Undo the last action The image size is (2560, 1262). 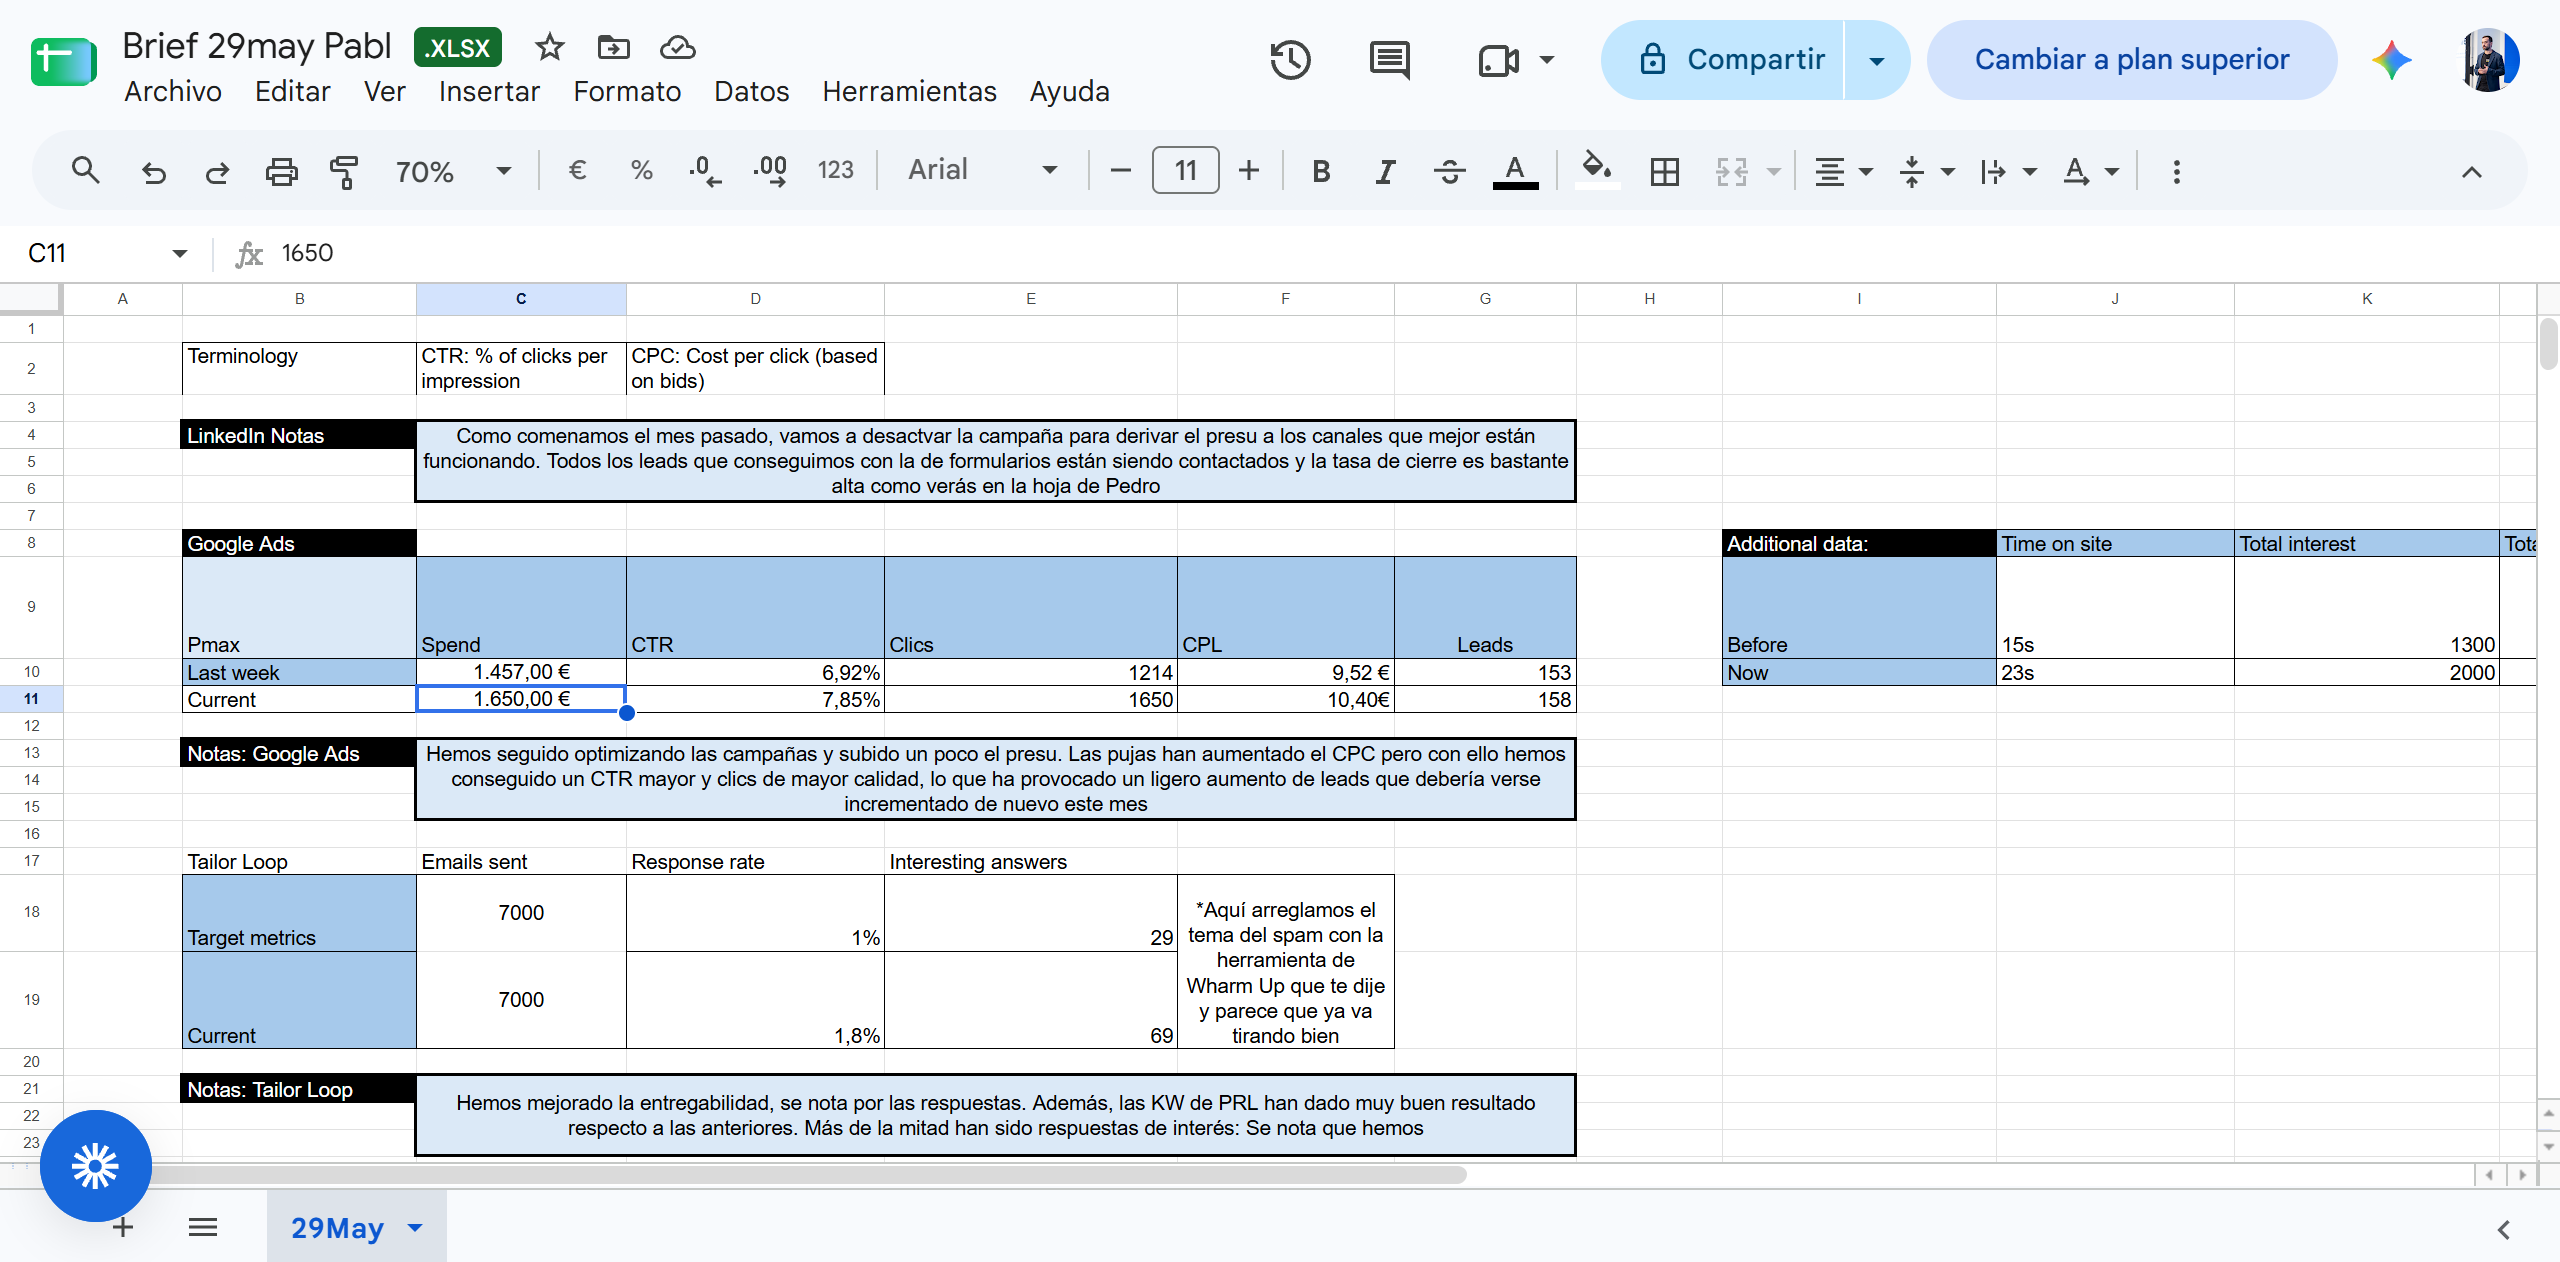tap(153, 171)
